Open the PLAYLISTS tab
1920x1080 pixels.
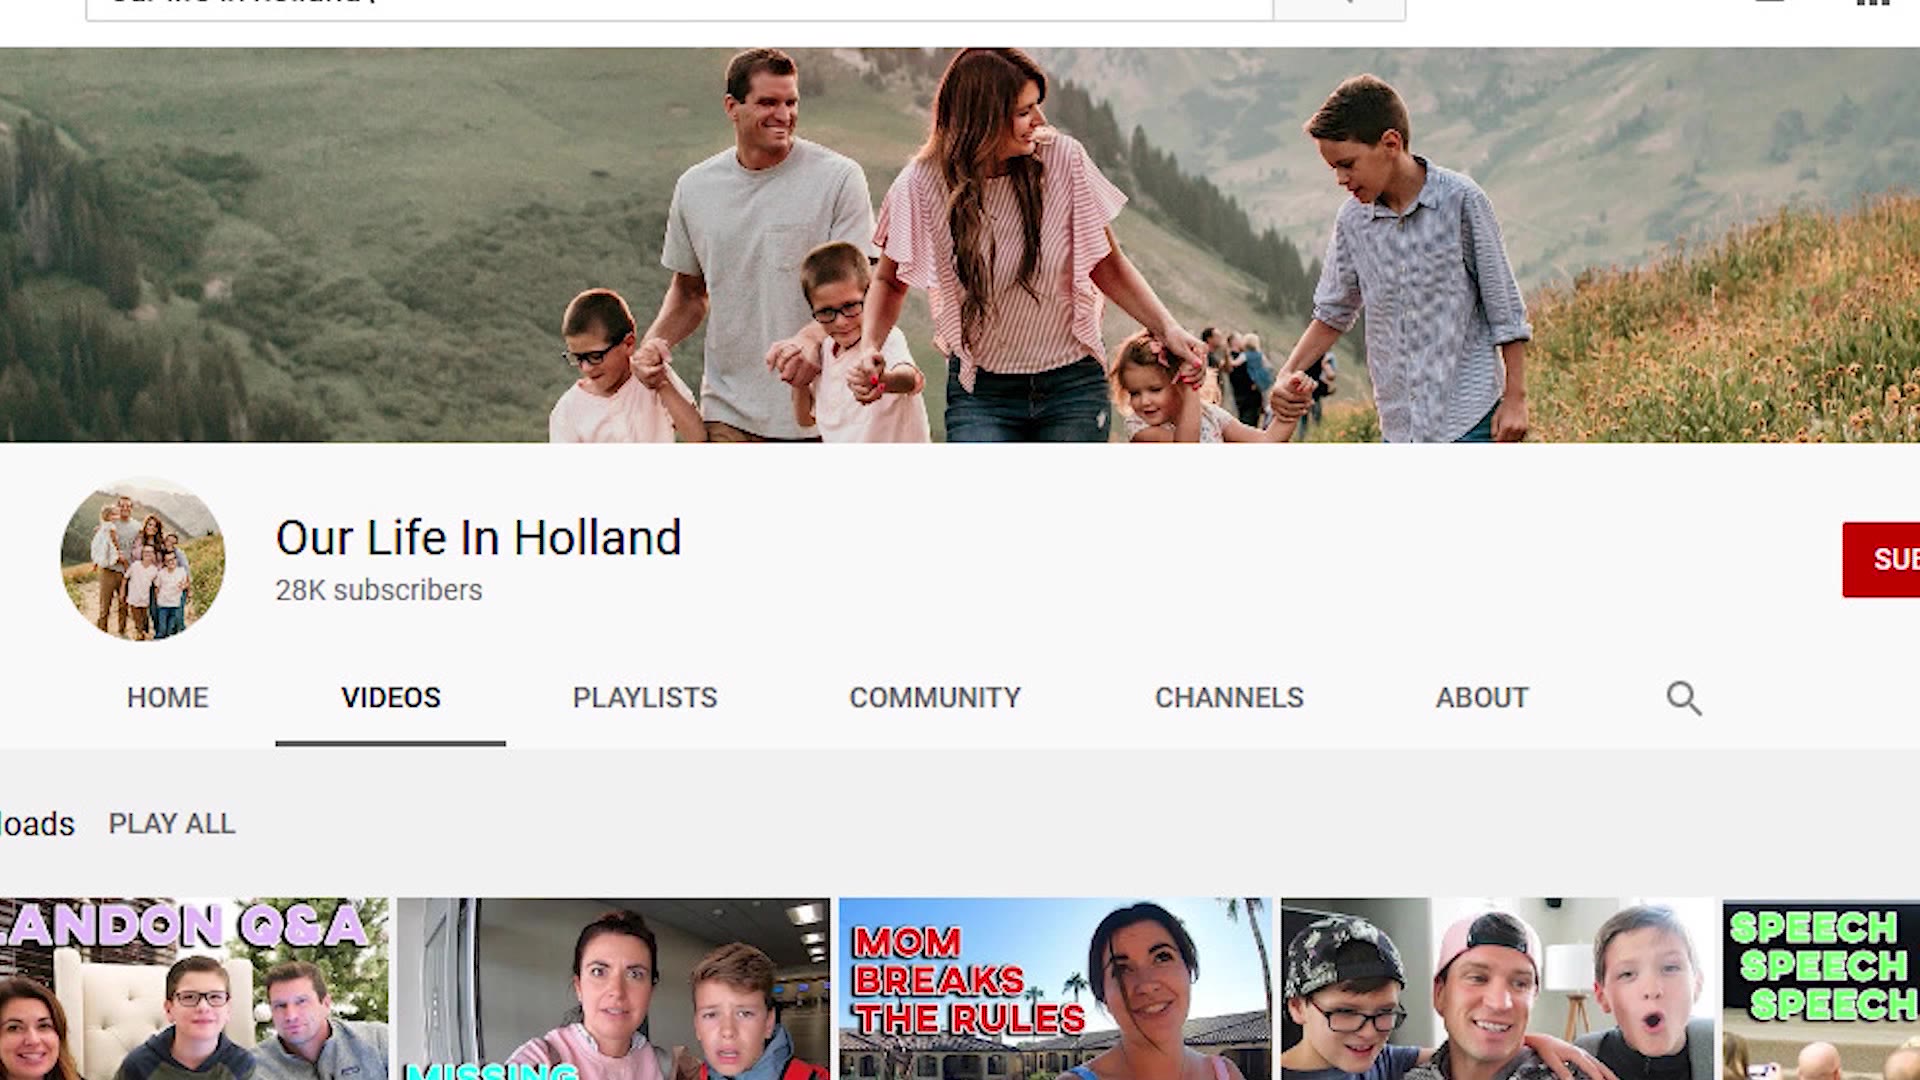point(643,697)
